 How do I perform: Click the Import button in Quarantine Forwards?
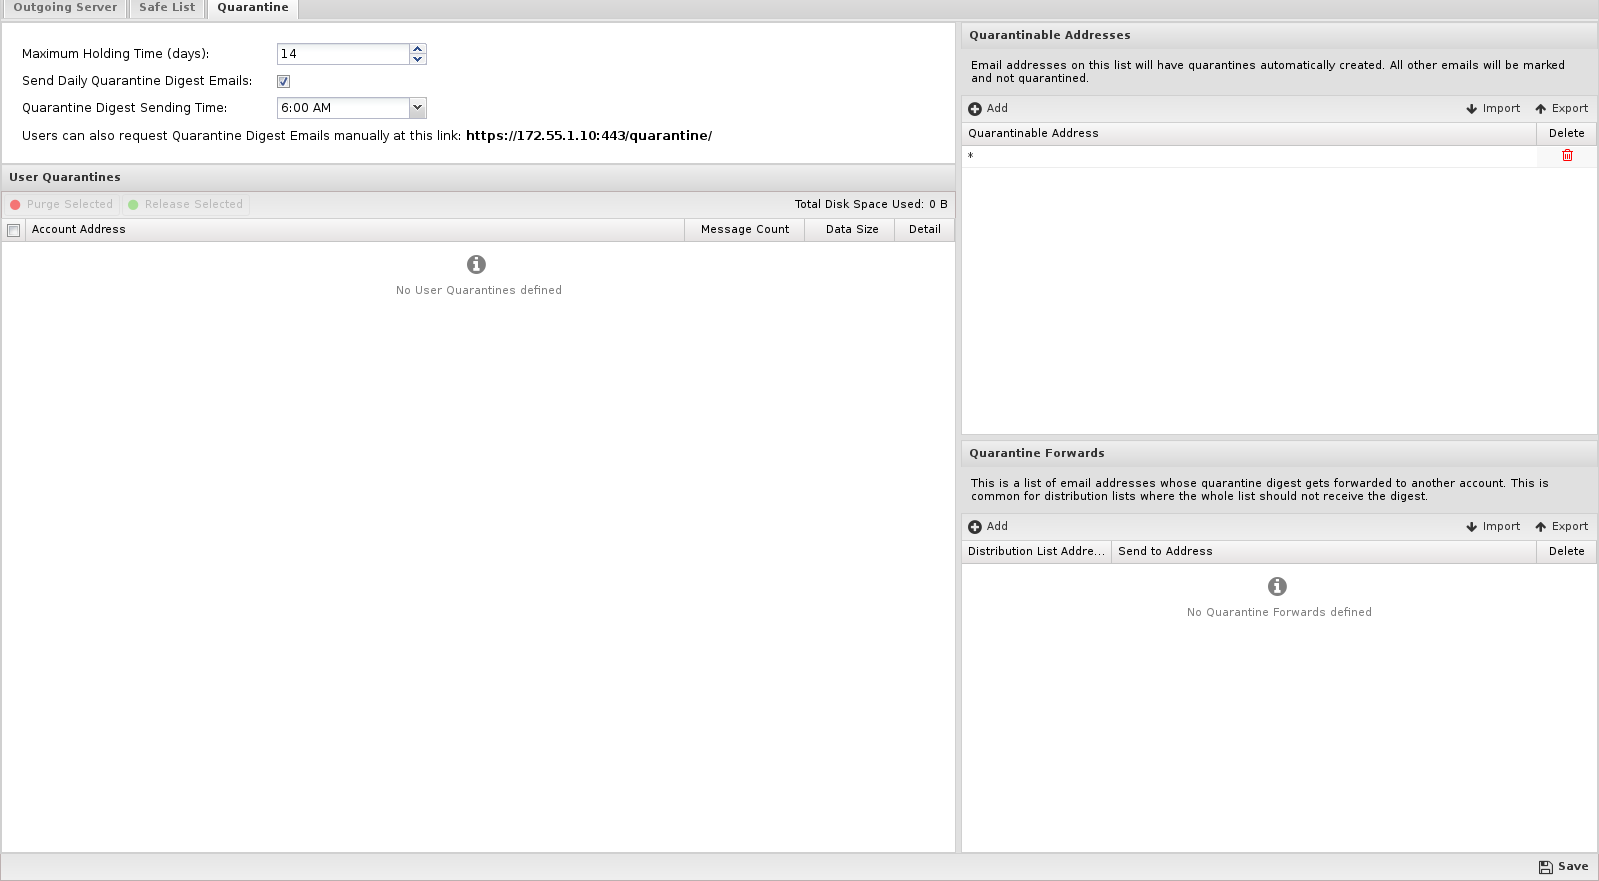[1493, 527]
